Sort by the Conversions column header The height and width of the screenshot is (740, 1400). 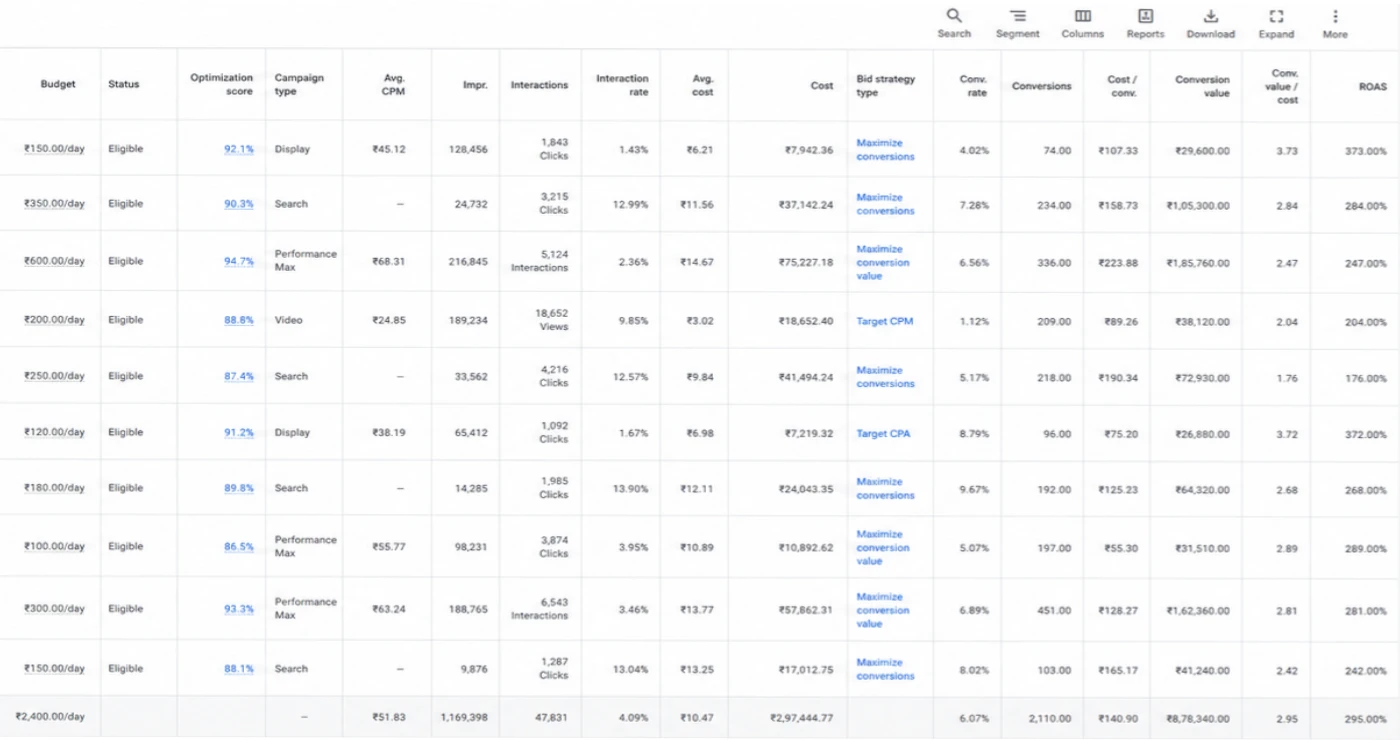click(1041, 85)
